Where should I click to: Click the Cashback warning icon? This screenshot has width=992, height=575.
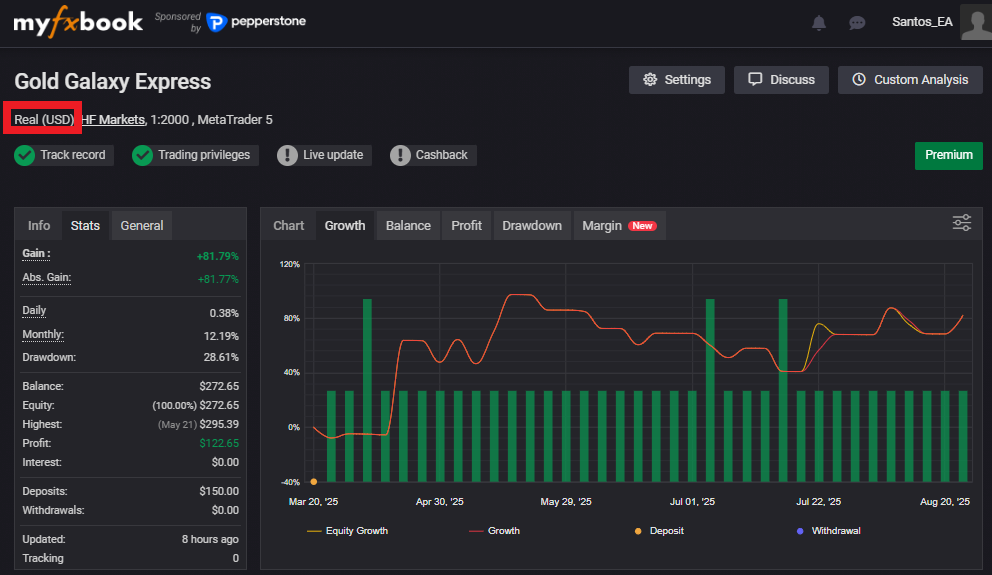click(401, 155)
